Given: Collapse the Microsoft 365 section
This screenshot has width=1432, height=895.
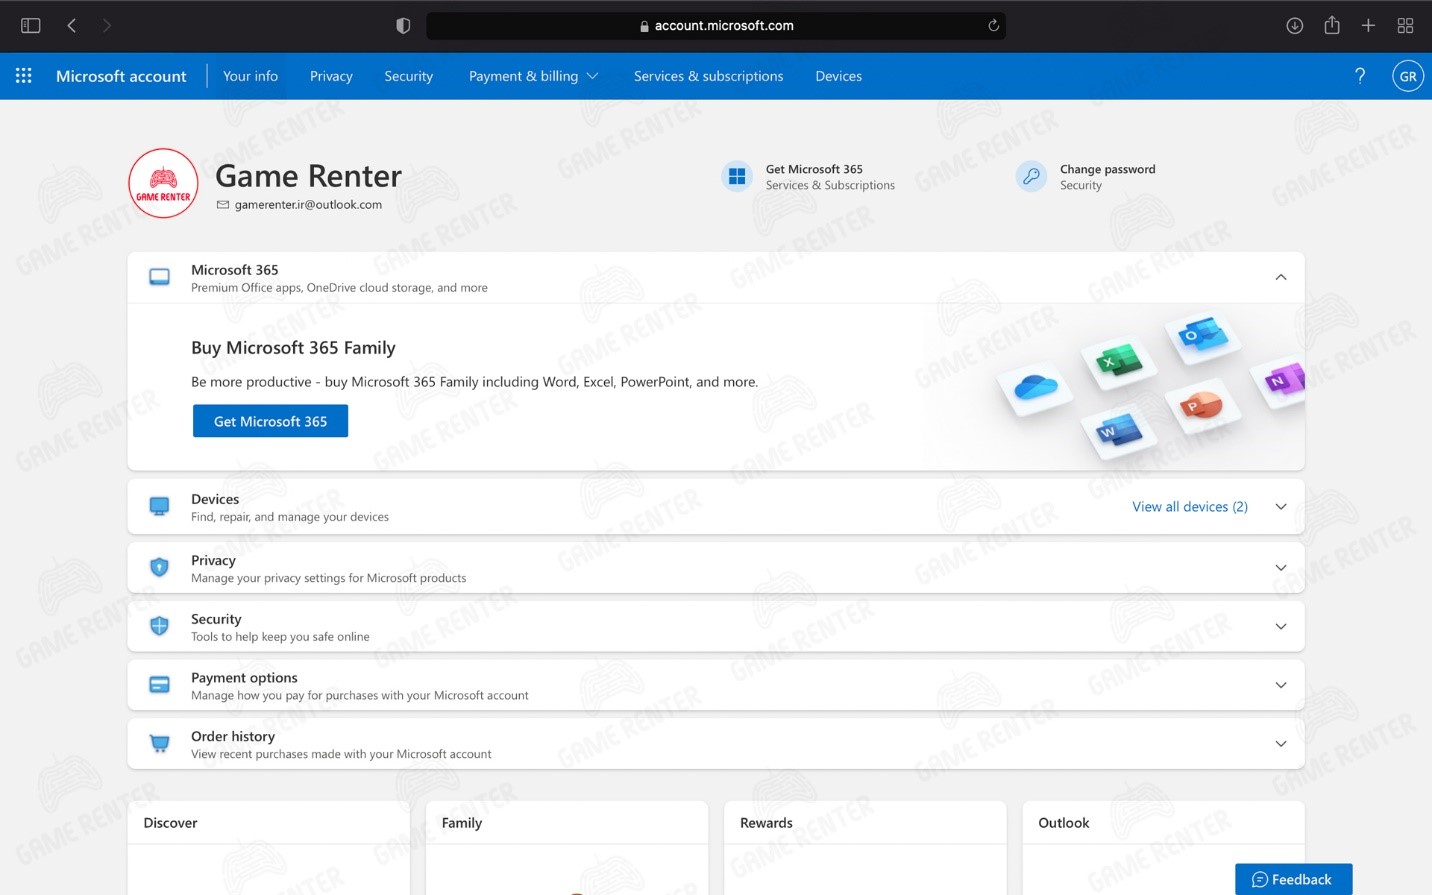Looking at the screenshot, I should click(x=1281, y=277).
